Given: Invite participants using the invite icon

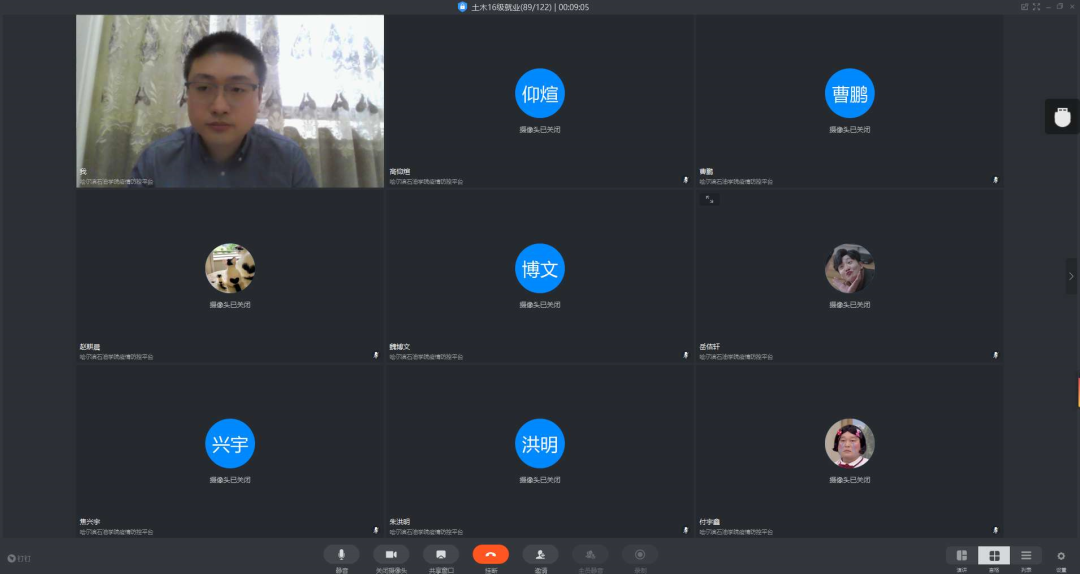Looking at the screenshot, I should [540, 554].
